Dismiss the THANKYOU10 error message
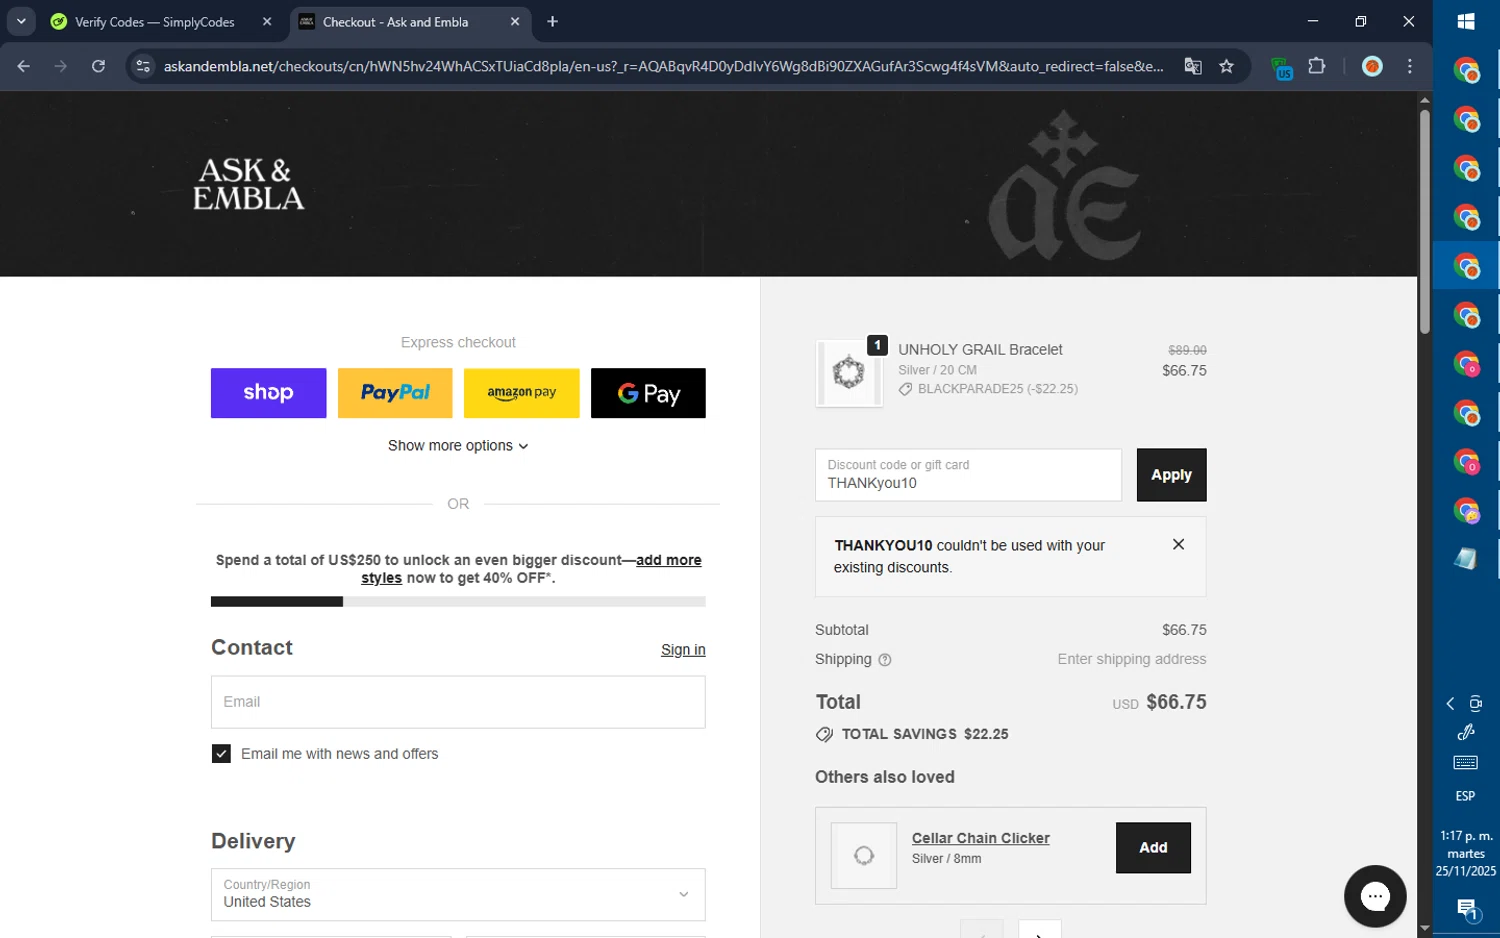This screenshot has width=1500, height=938. (x=1178, y=544)
